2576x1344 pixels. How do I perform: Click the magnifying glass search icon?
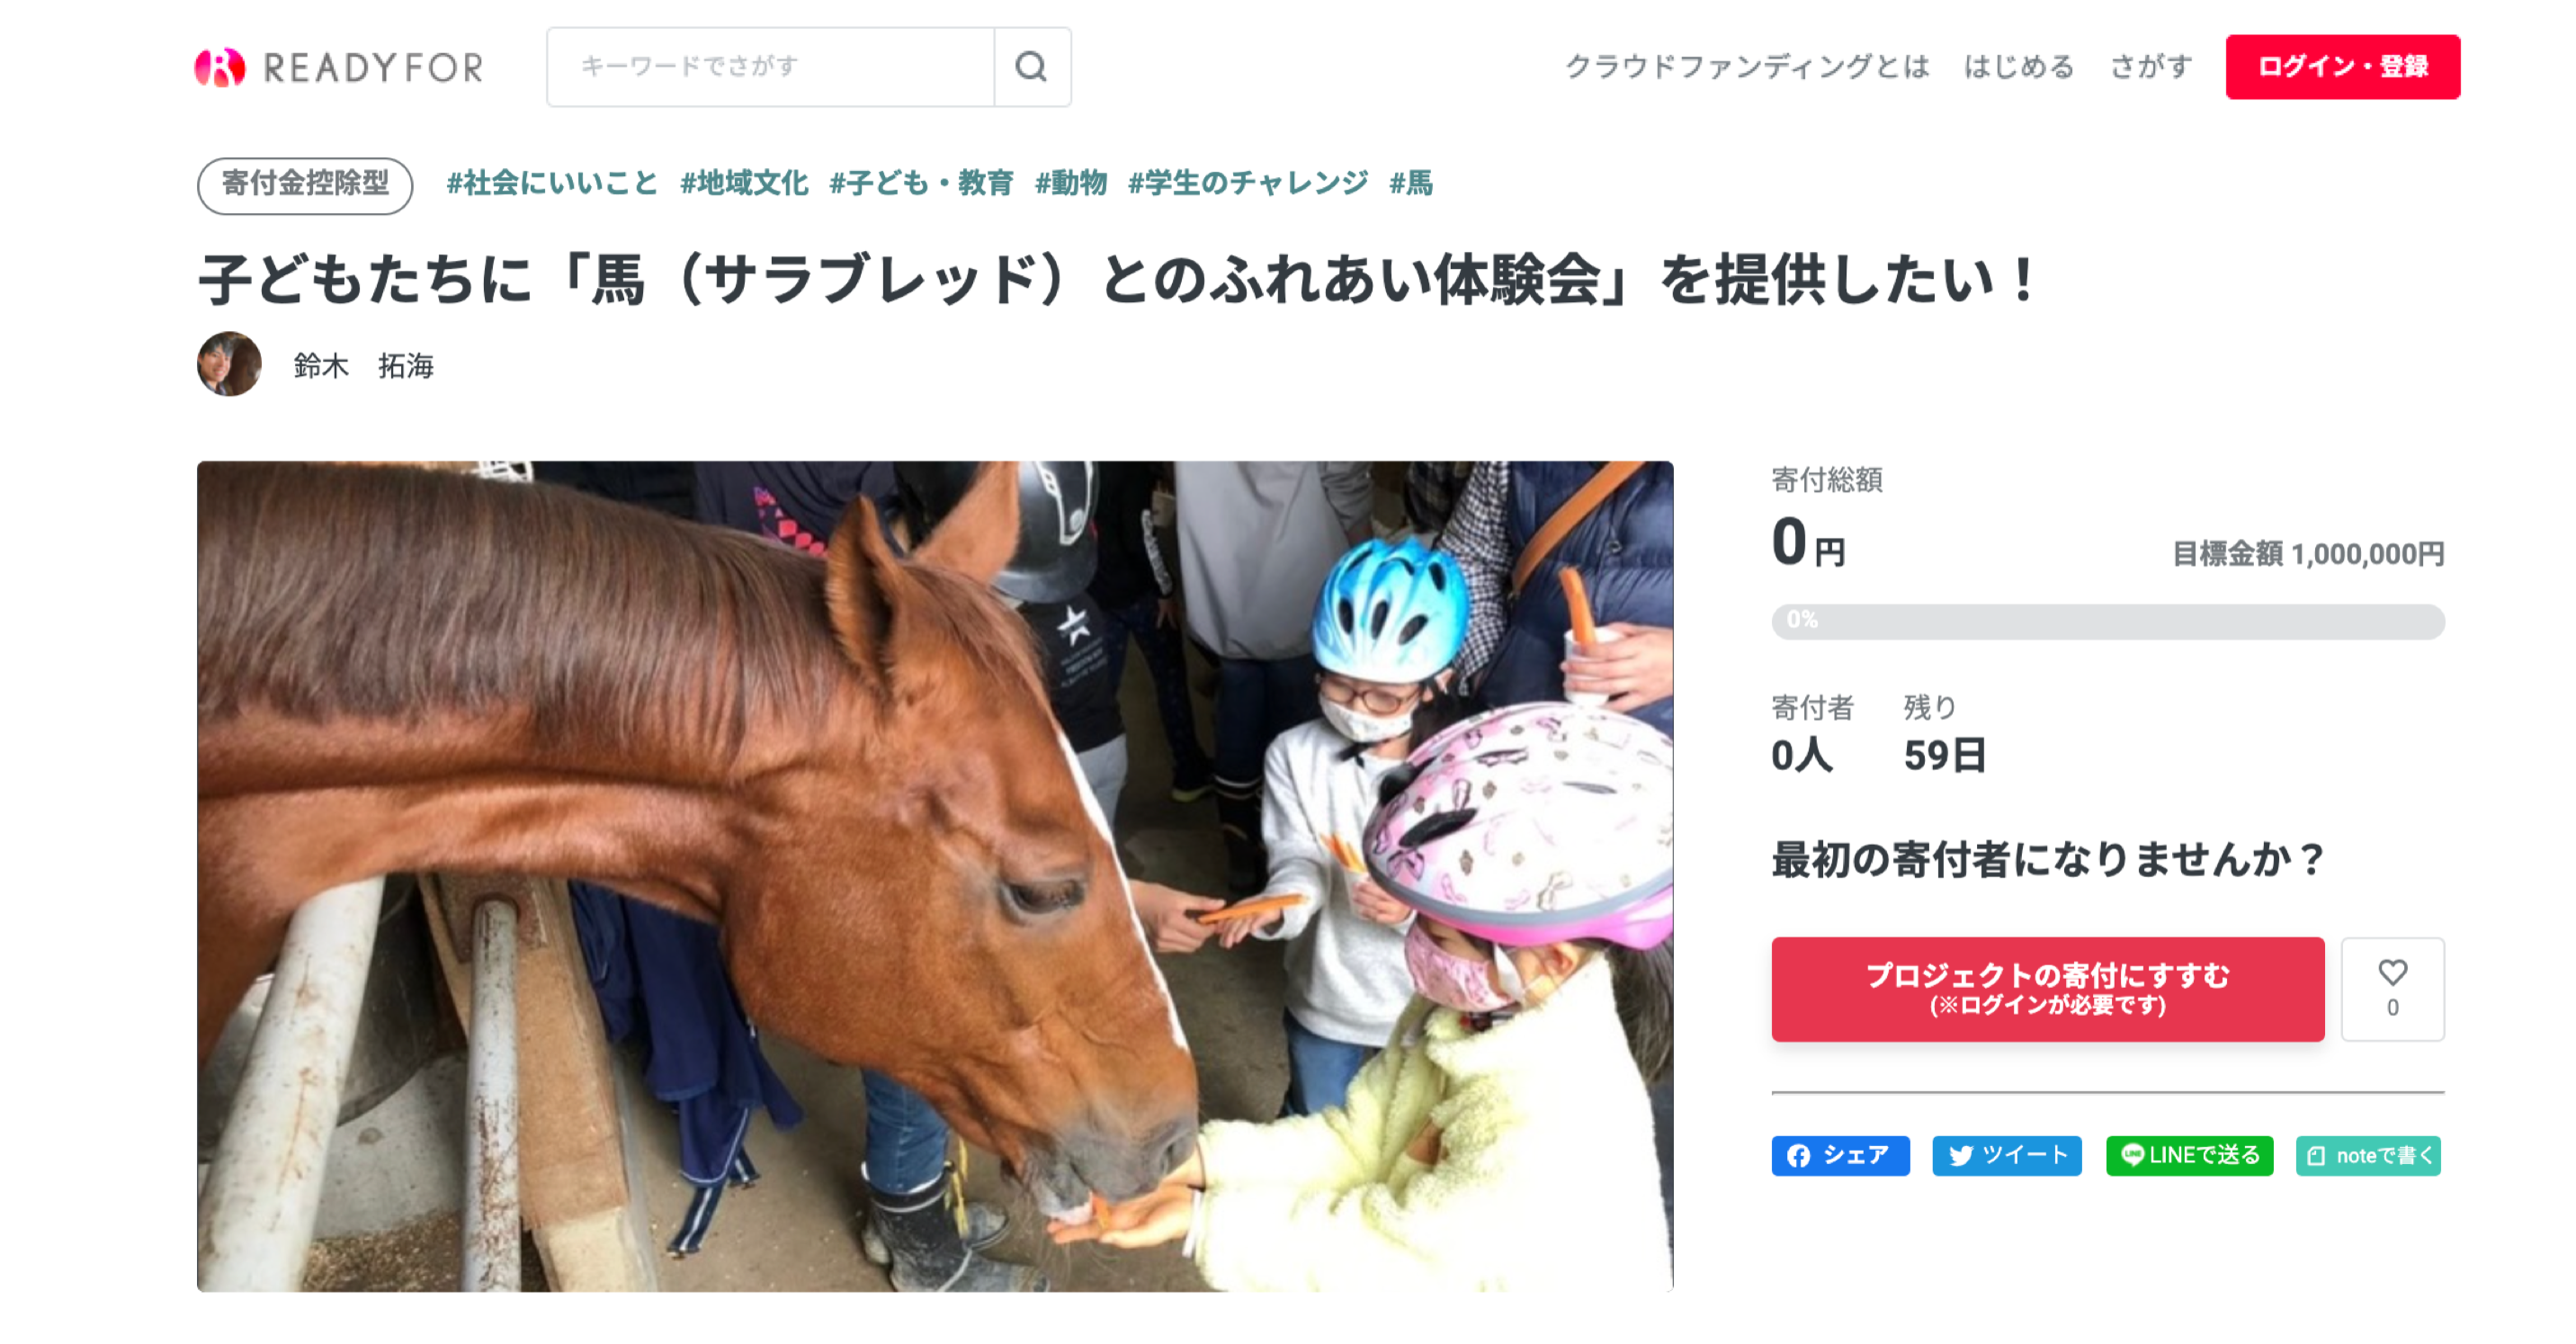tap(1031, 67)
